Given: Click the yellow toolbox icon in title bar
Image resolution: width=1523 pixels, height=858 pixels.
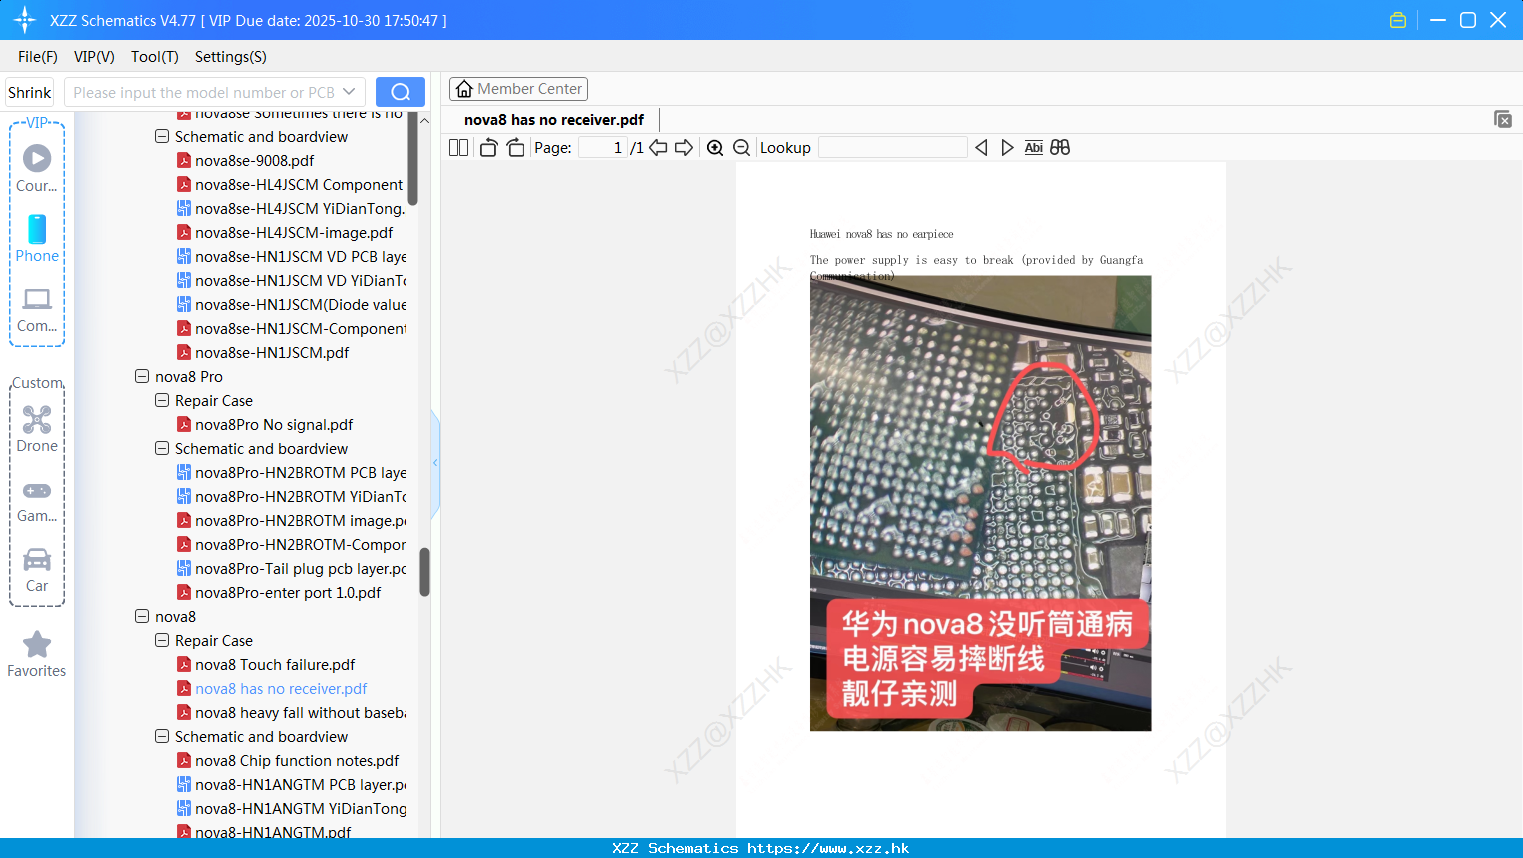Looking at the screenshot, I should point(1398,20).
